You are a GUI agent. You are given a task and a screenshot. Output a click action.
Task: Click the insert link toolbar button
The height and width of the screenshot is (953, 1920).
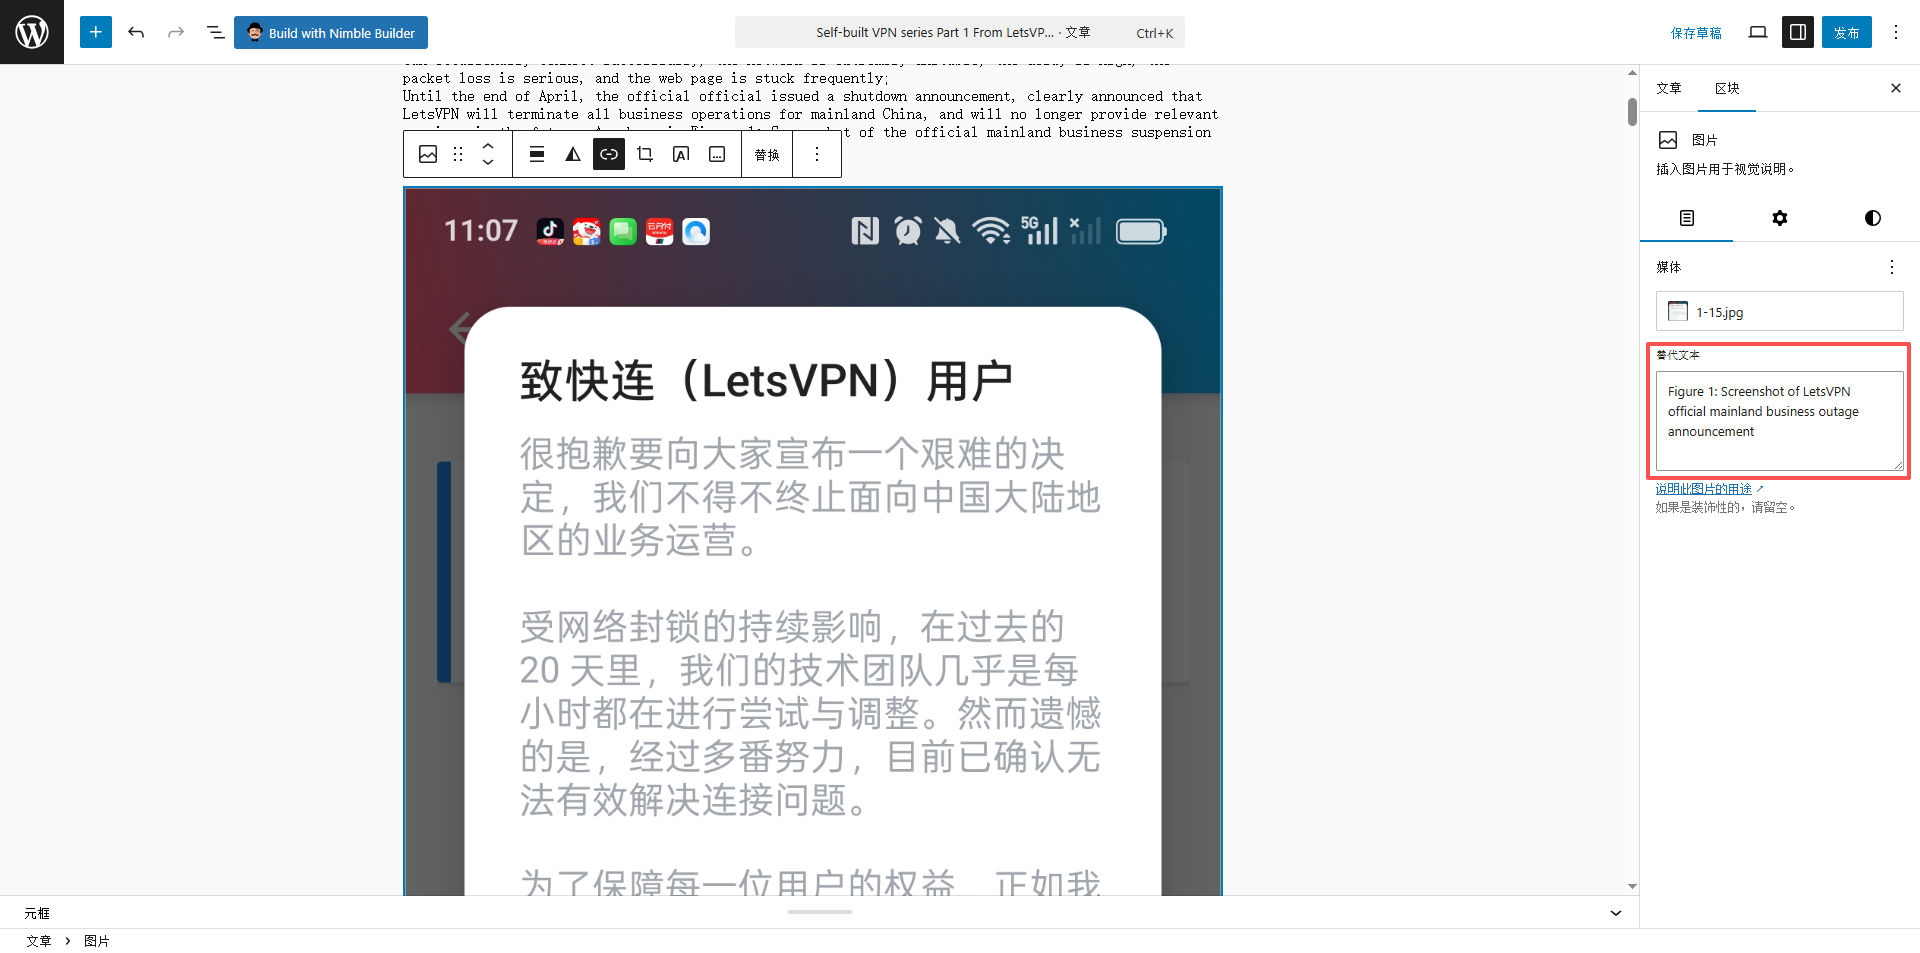[x=609, y=154]
